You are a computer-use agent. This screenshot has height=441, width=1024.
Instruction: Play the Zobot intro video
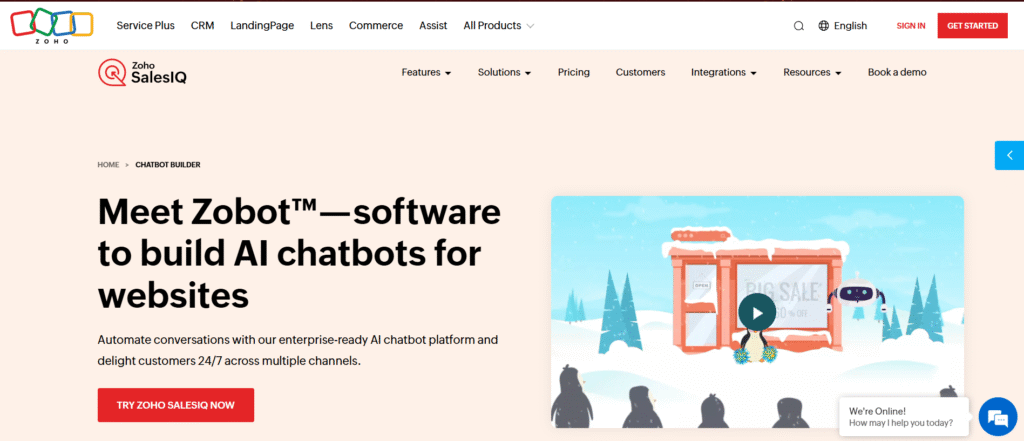point(757,312)
